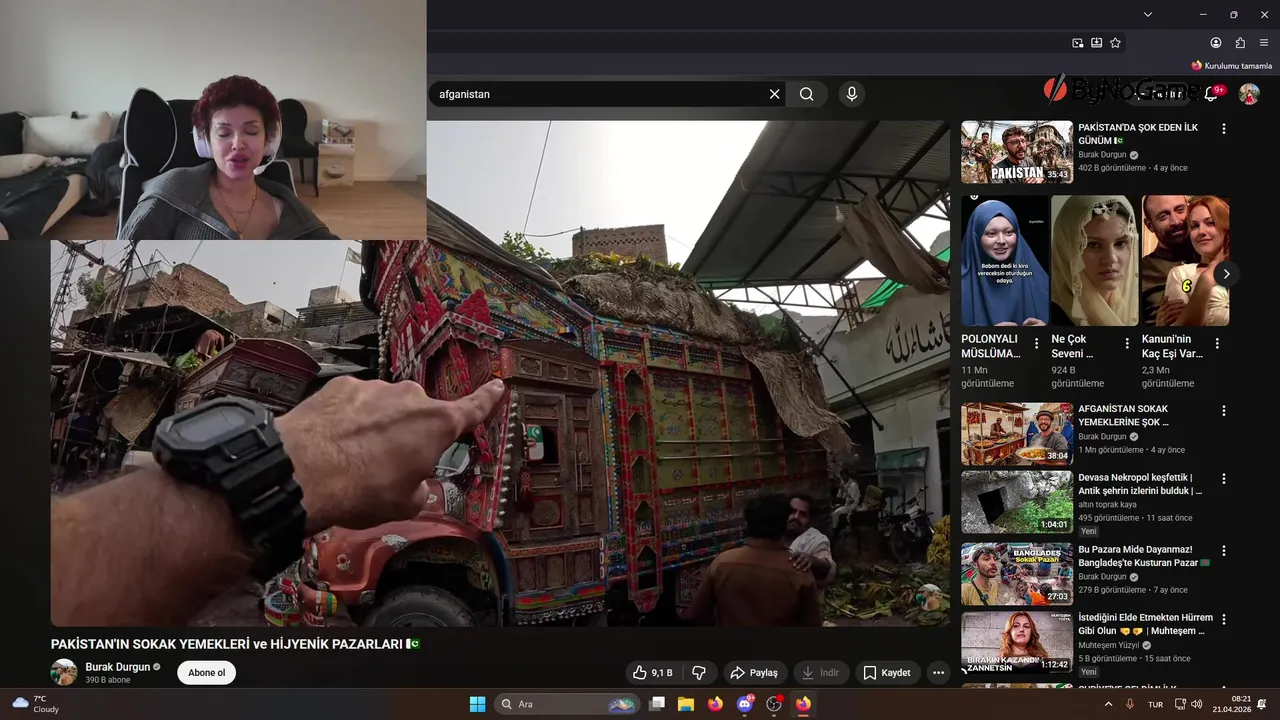Viewport: 1280px width, 720px height.
Task: Open the POLONYALI MÜSLÜMA... short thumbnail
Action: click(x=1005, y=261)
